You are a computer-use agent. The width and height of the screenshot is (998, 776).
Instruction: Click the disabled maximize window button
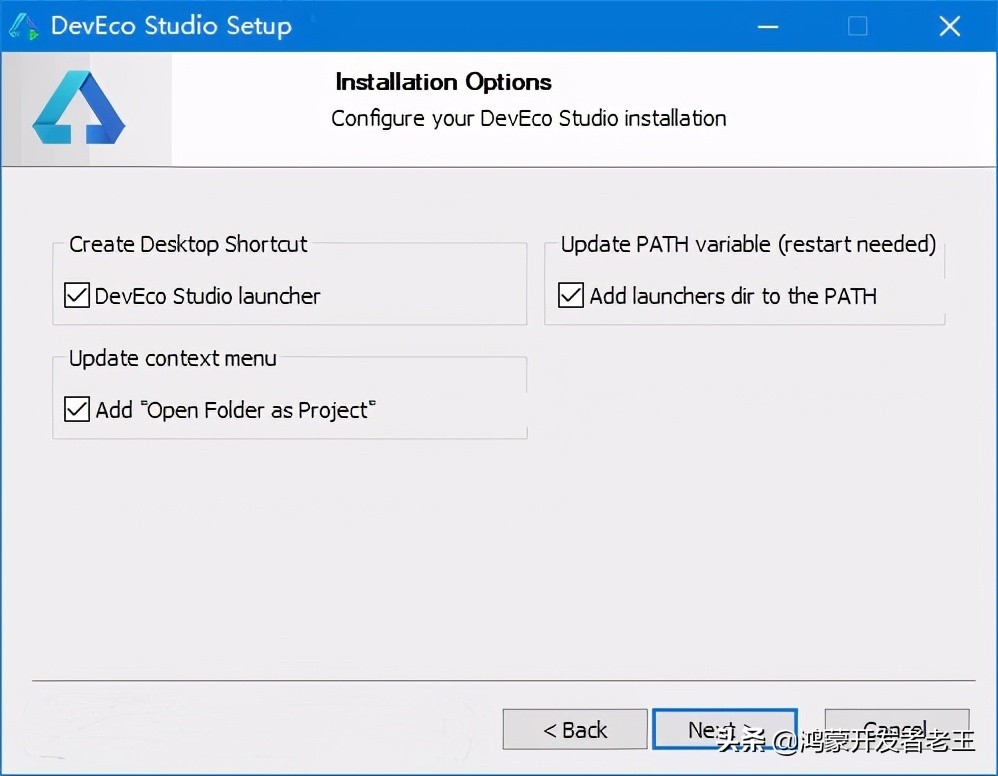(857, 26)
